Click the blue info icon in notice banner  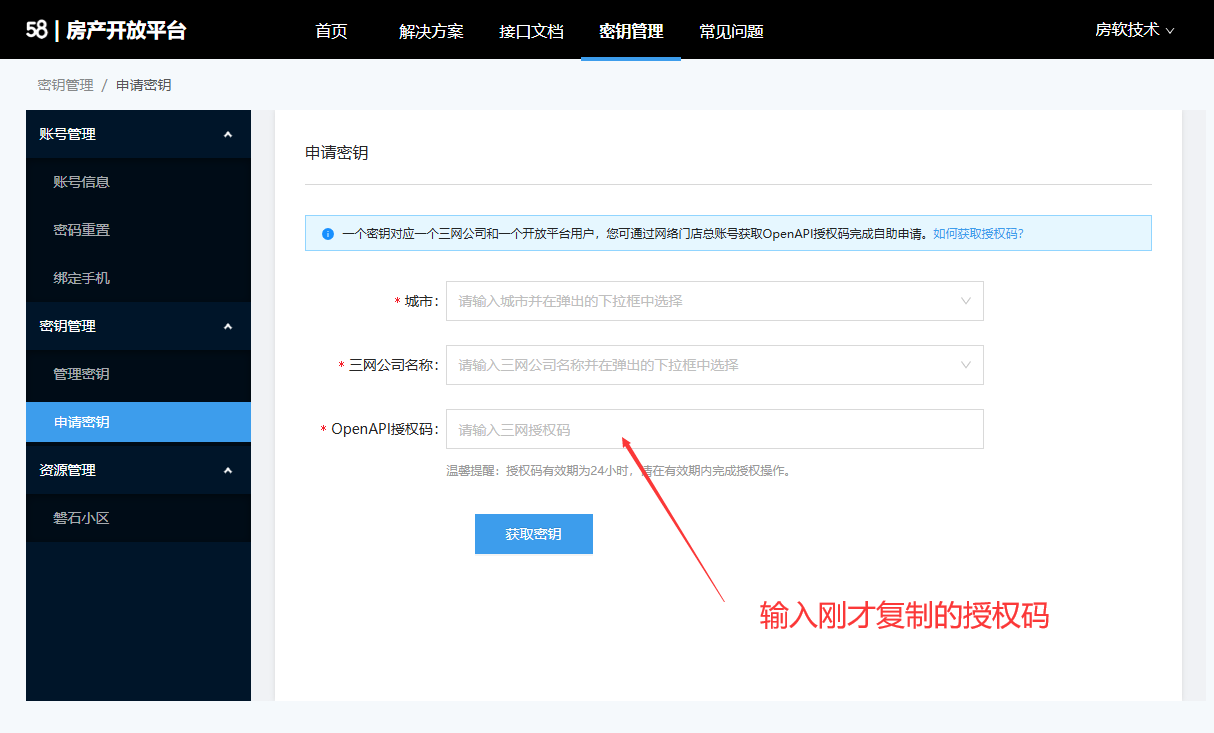[327, 234]
